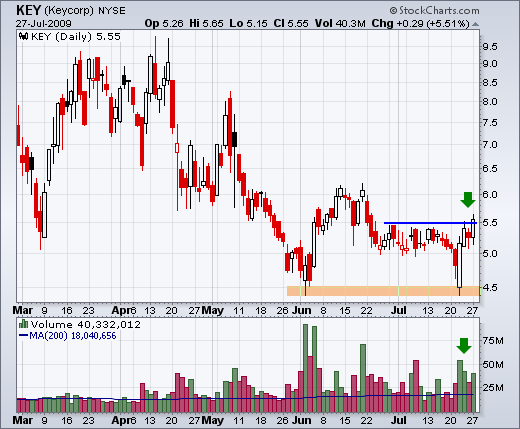The width and height of the screenshot is (520, 429).
Task: Click the 6.0 price axis label
Action: pos(490,194)
